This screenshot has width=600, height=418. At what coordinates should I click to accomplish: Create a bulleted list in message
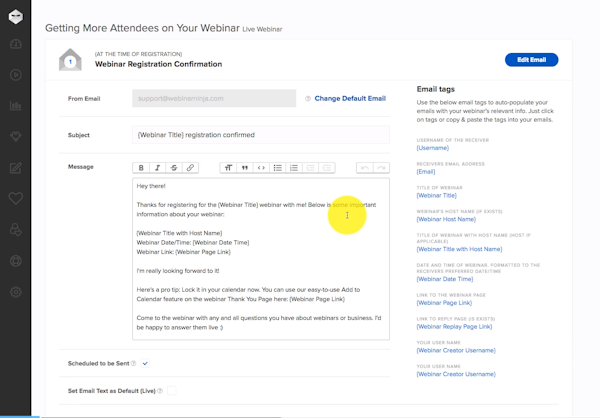[x=278, y=168]
